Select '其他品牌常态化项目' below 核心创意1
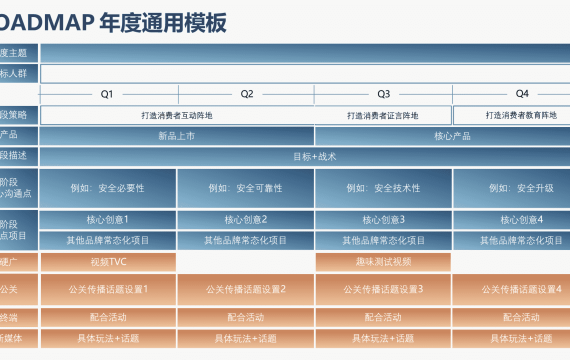The image size is (570, 360). coord(108,240)
